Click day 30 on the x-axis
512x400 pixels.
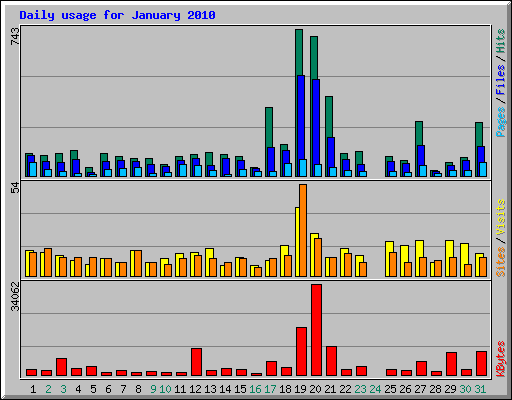pyautogui.click(x=465, y=389)
